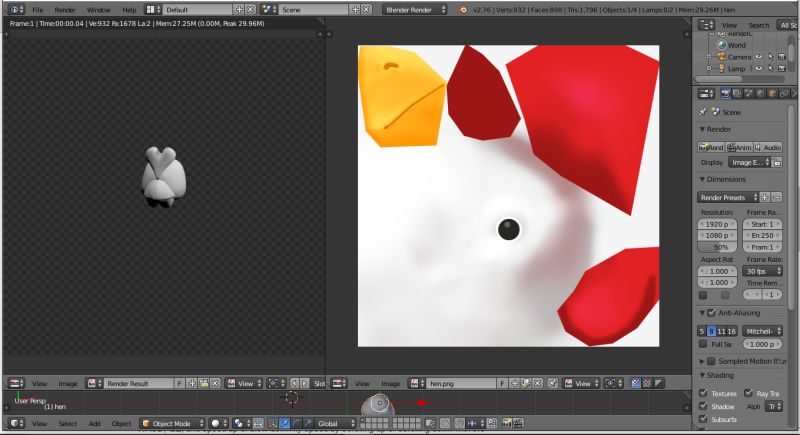Open the Render Presets dropdown
The image size is (800, 435).
(728, 197)
